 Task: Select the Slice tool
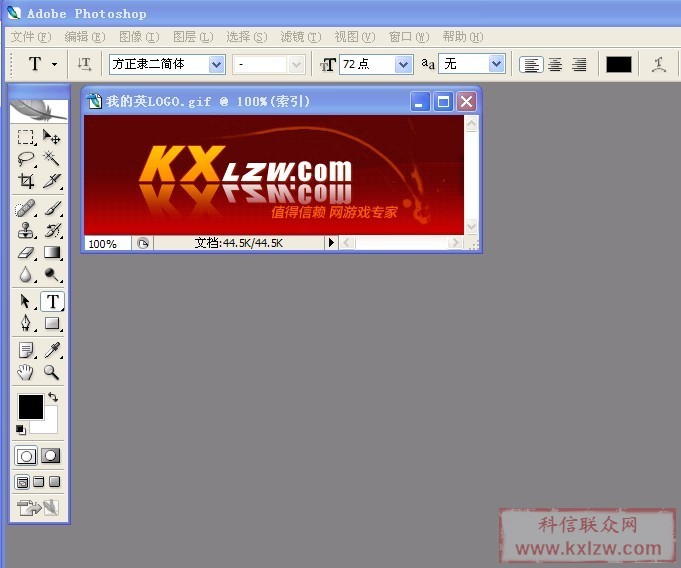pos(52,181)
